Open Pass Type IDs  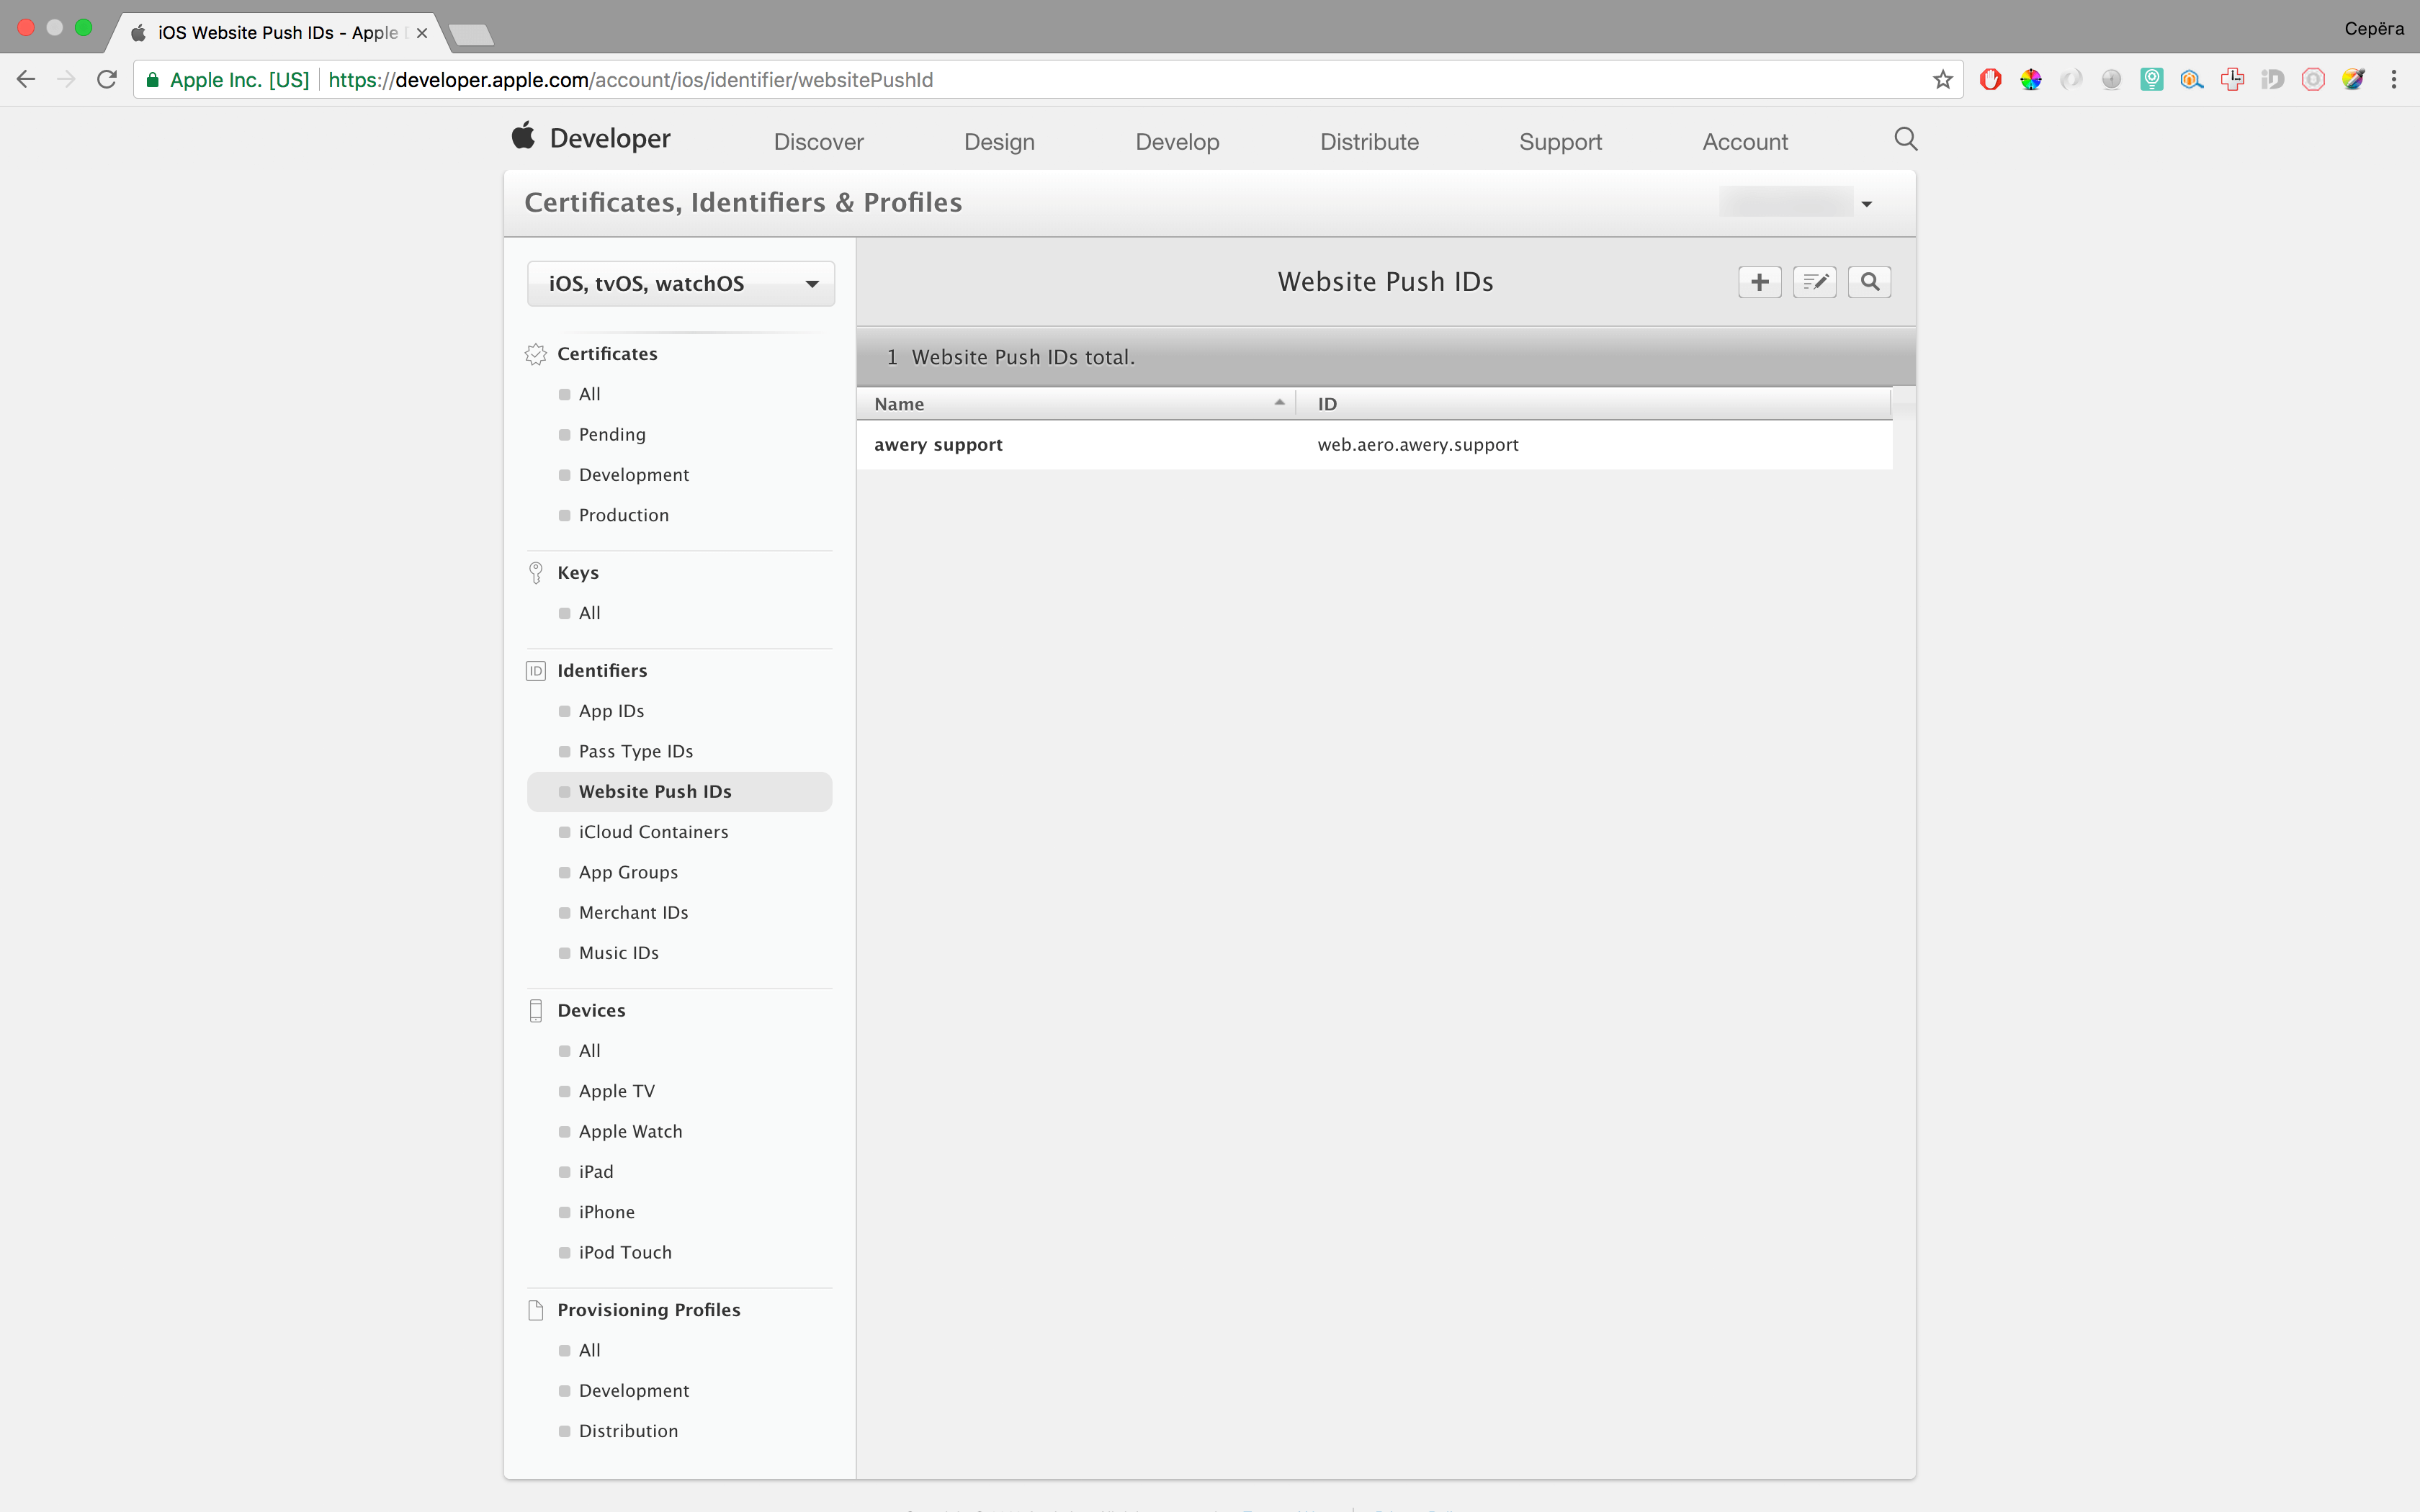click(x=636, y=751)
